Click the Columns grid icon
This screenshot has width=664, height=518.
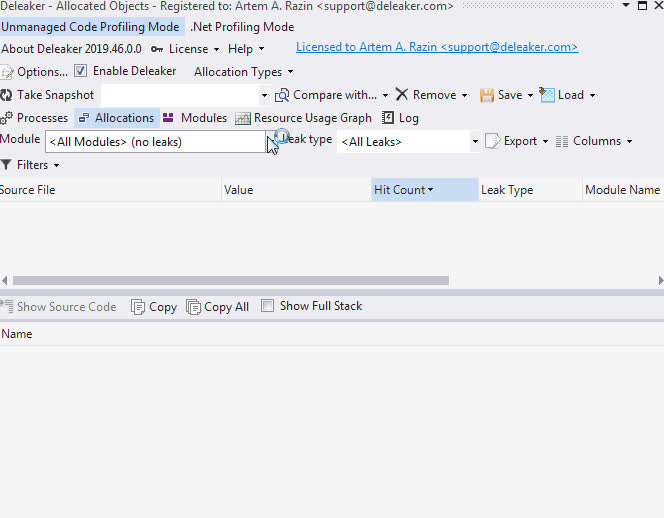tap(562, 141)
